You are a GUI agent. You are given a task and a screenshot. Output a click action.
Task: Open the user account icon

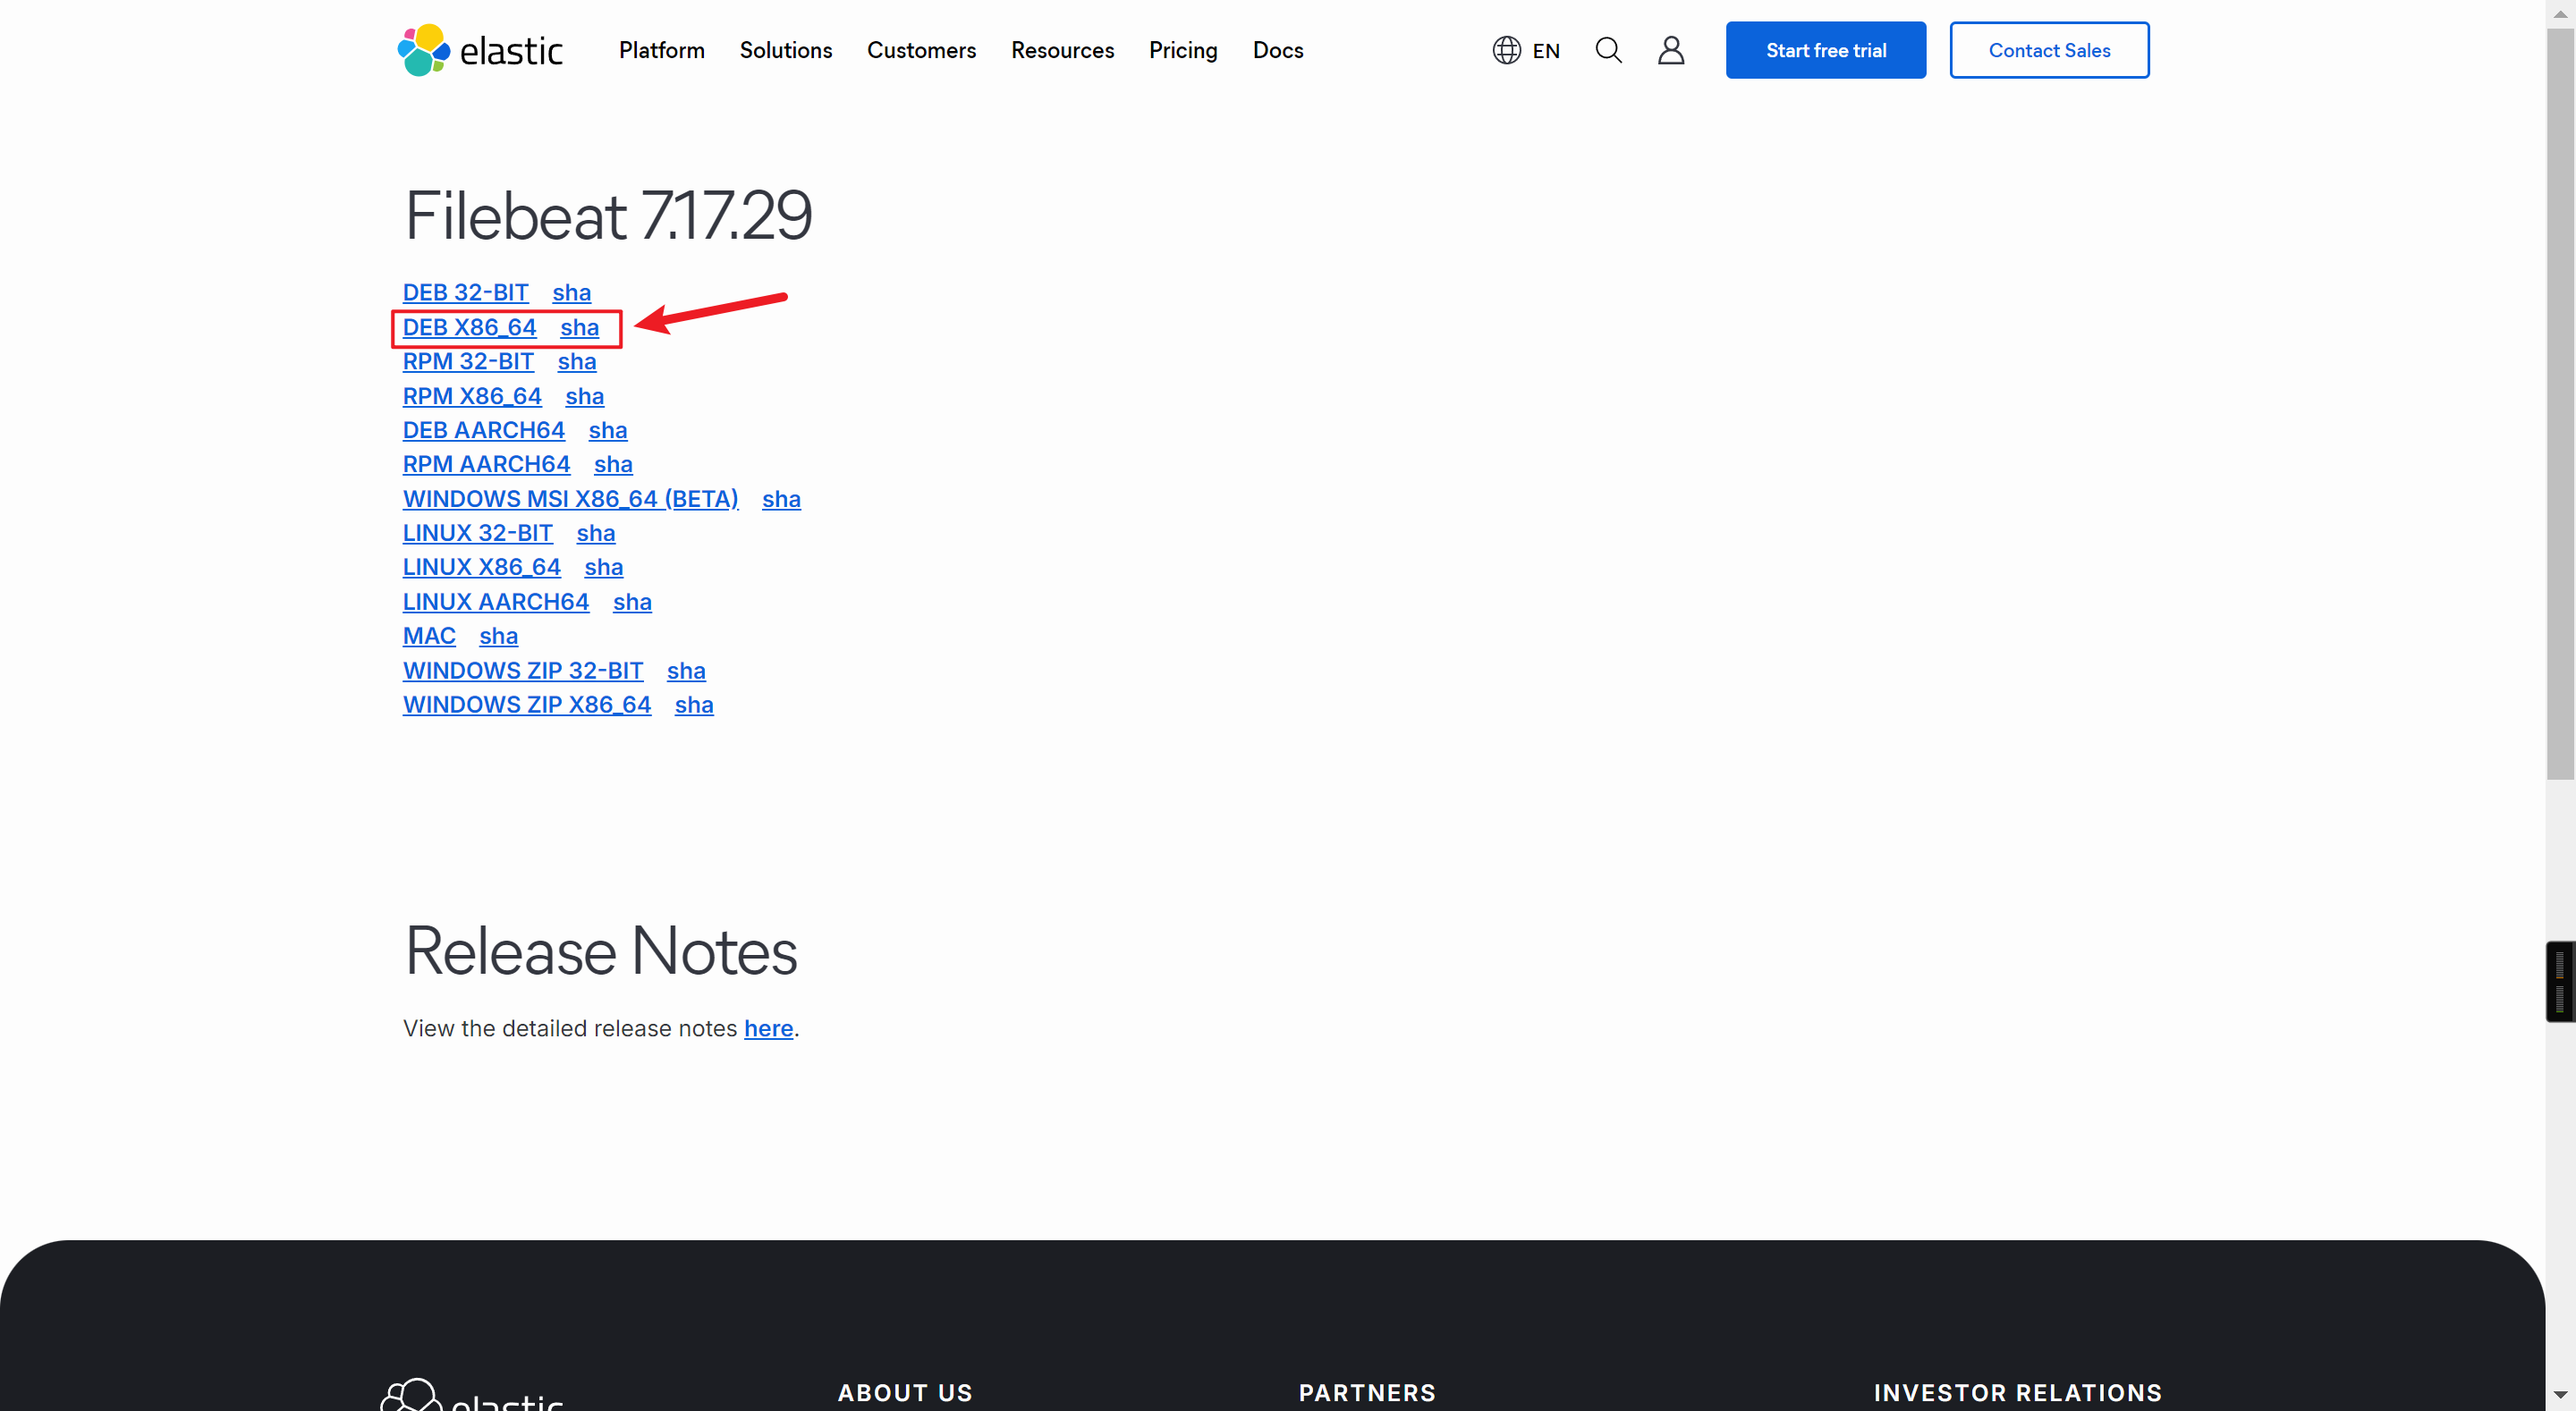(1671, 50)
